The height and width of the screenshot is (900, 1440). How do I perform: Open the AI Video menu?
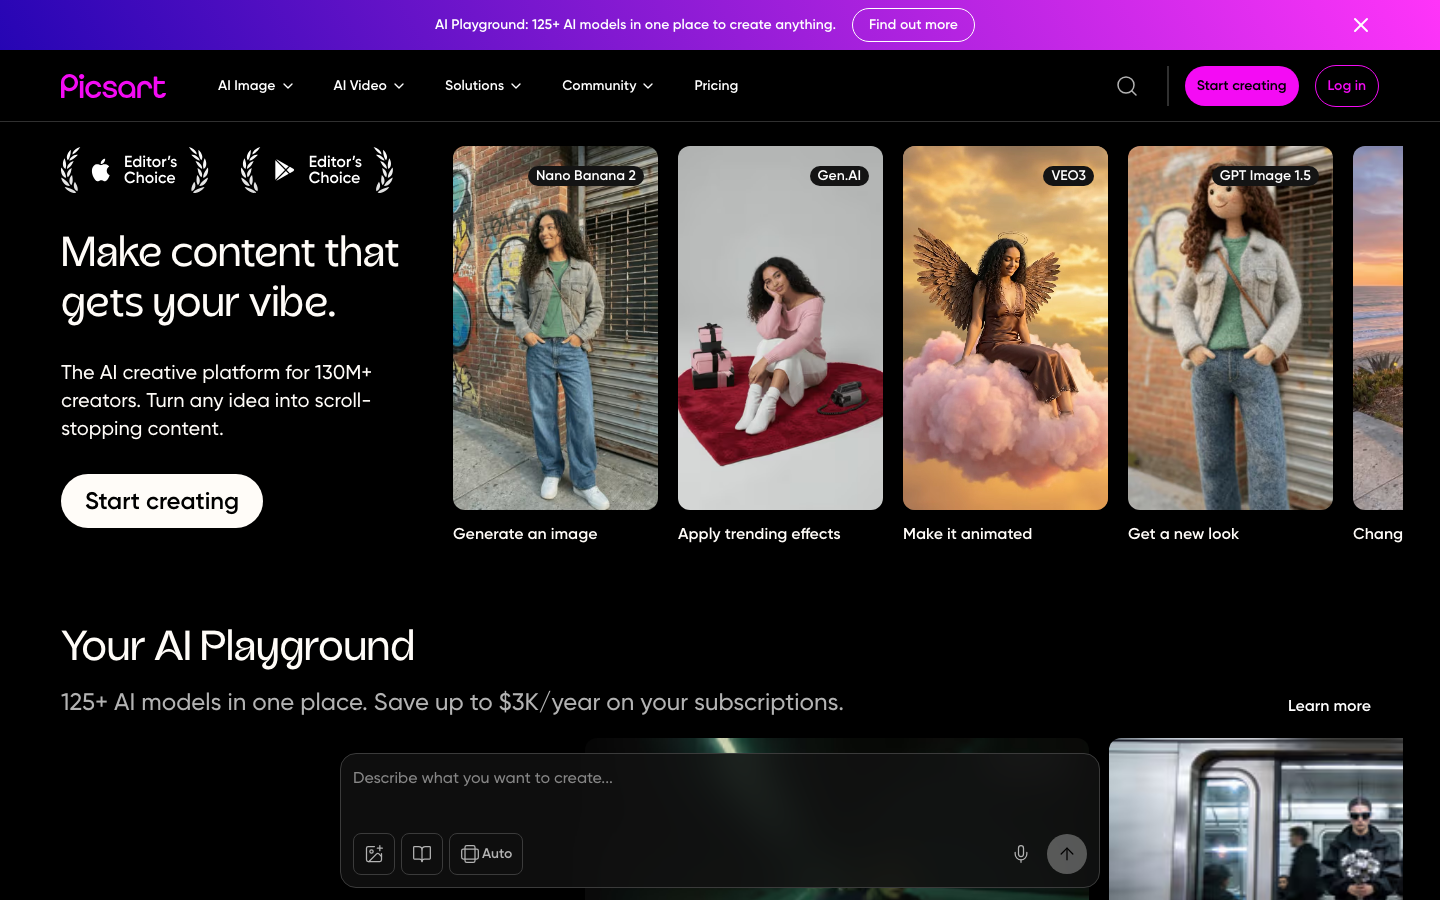pos(368,86)
